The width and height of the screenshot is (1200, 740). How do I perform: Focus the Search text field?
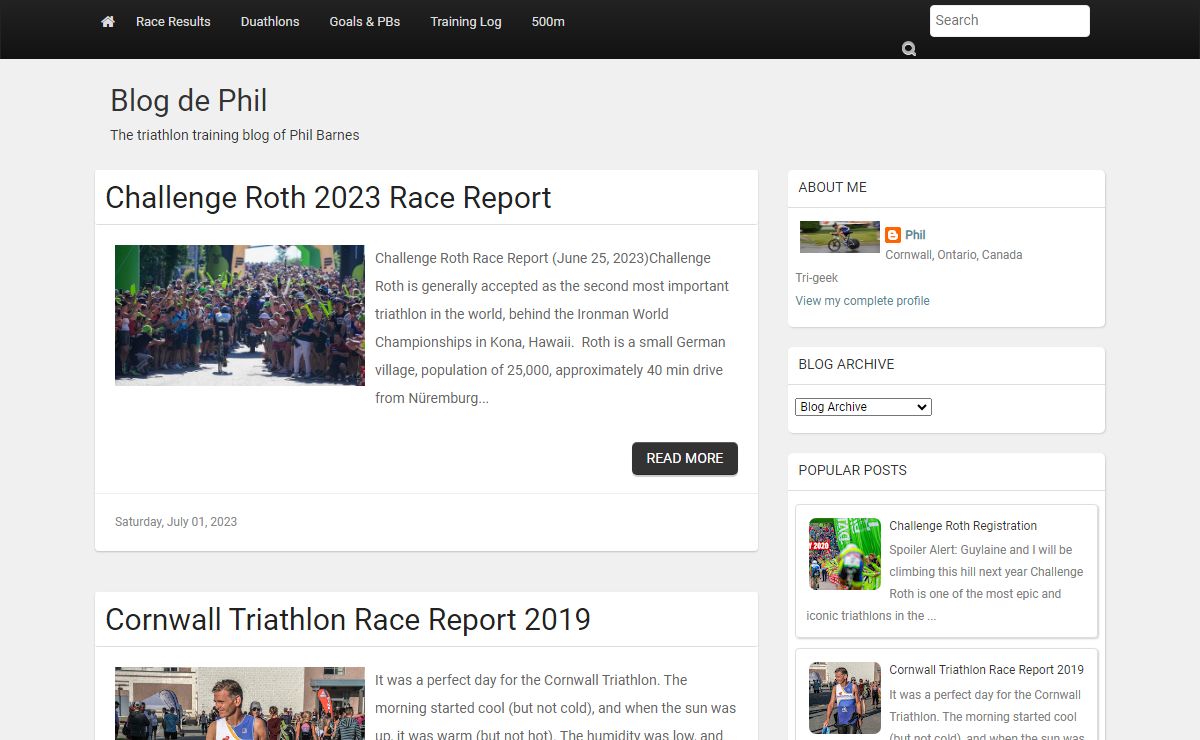(x=1009, y=21)
